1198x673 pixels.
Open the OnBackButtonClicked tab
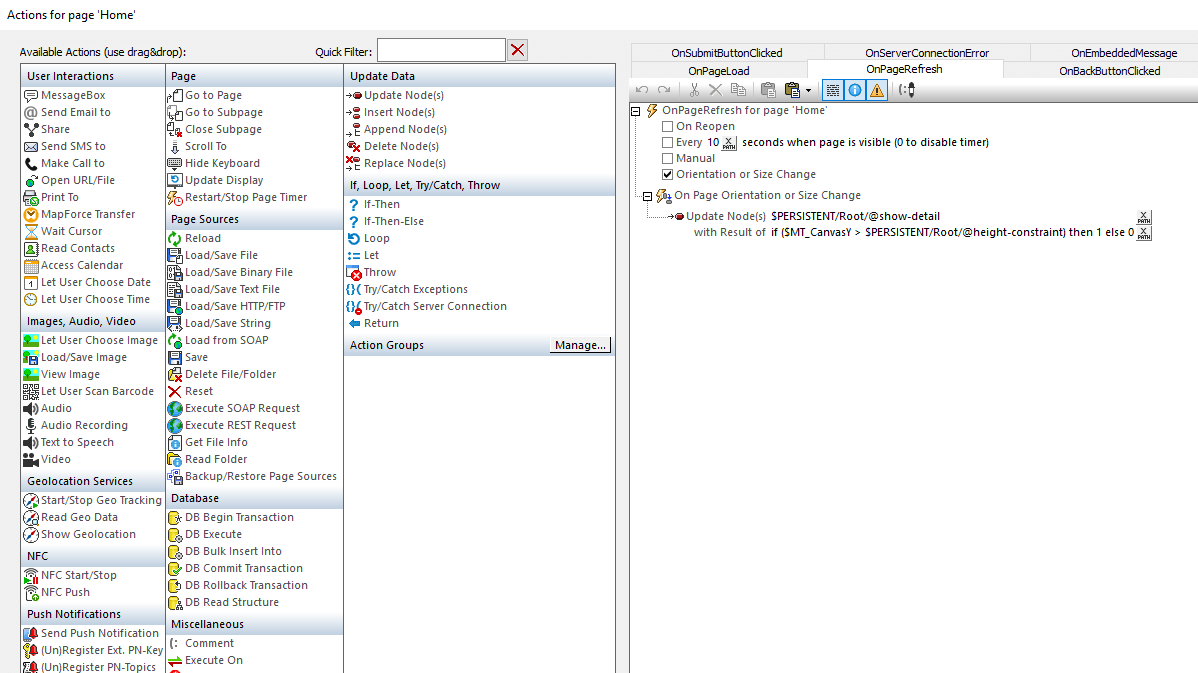[x=1109, y=71]
